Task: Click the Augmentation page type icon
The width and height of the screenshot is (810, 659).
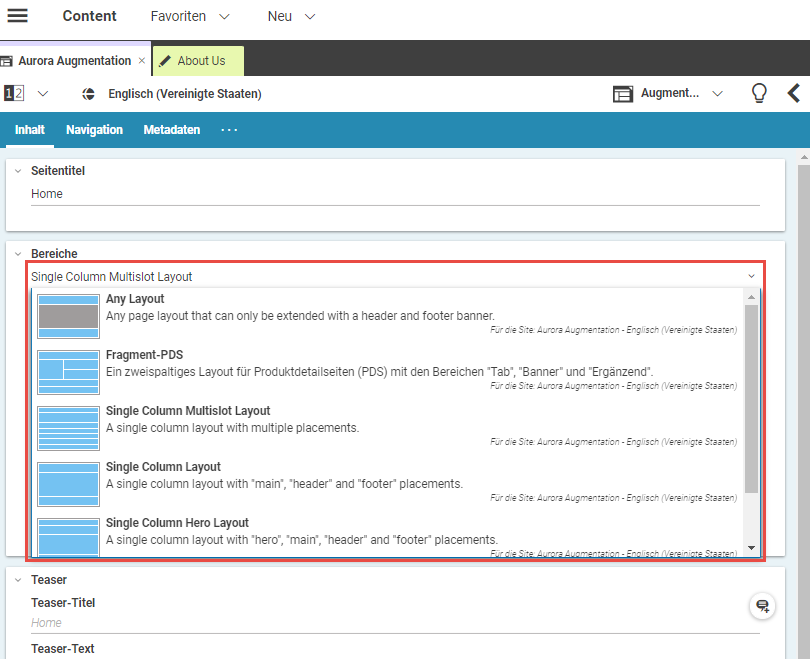Action: click(x=623, y=94)
